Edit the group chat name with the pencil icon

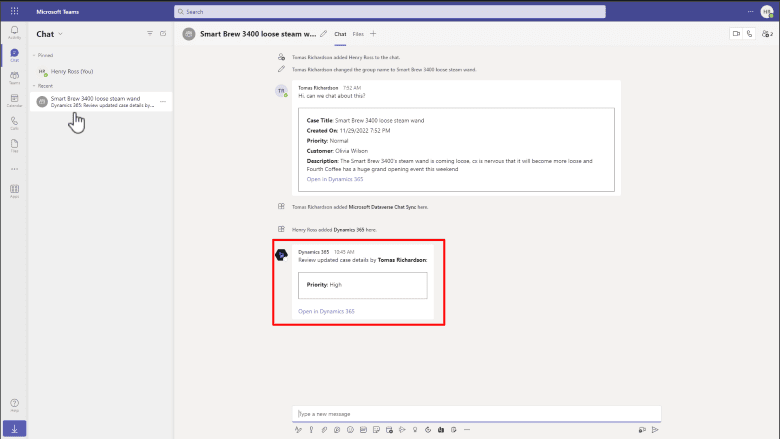324,34
